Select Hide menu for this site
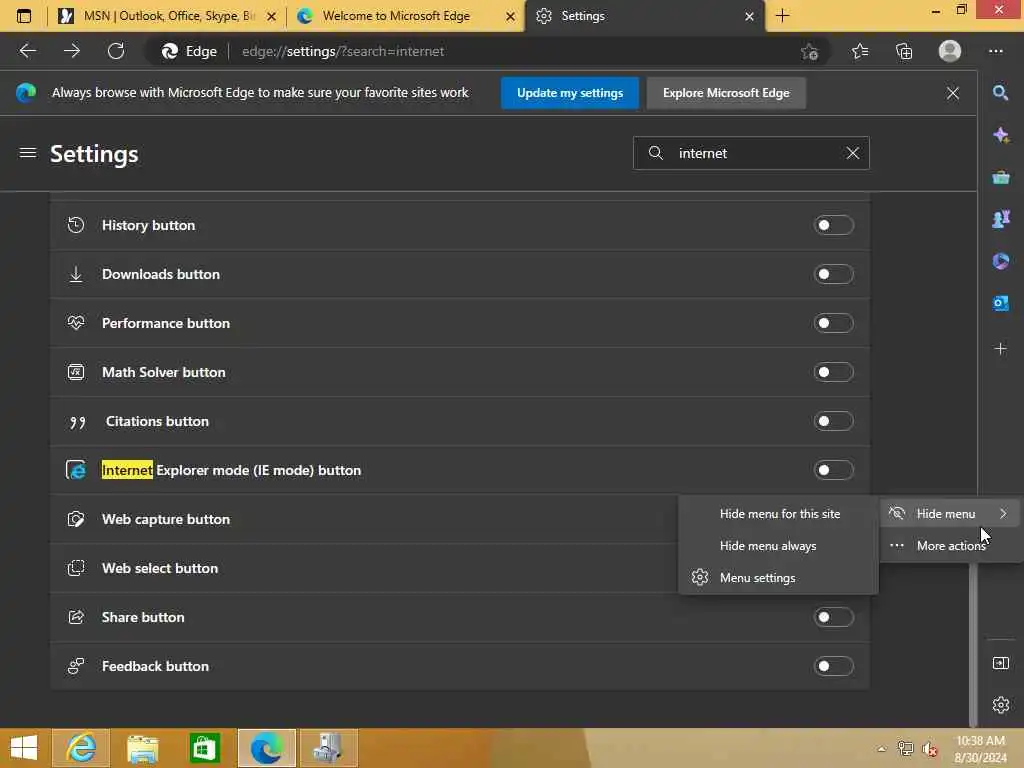The width and height of the screenshot is (1024, 768). 779,514
